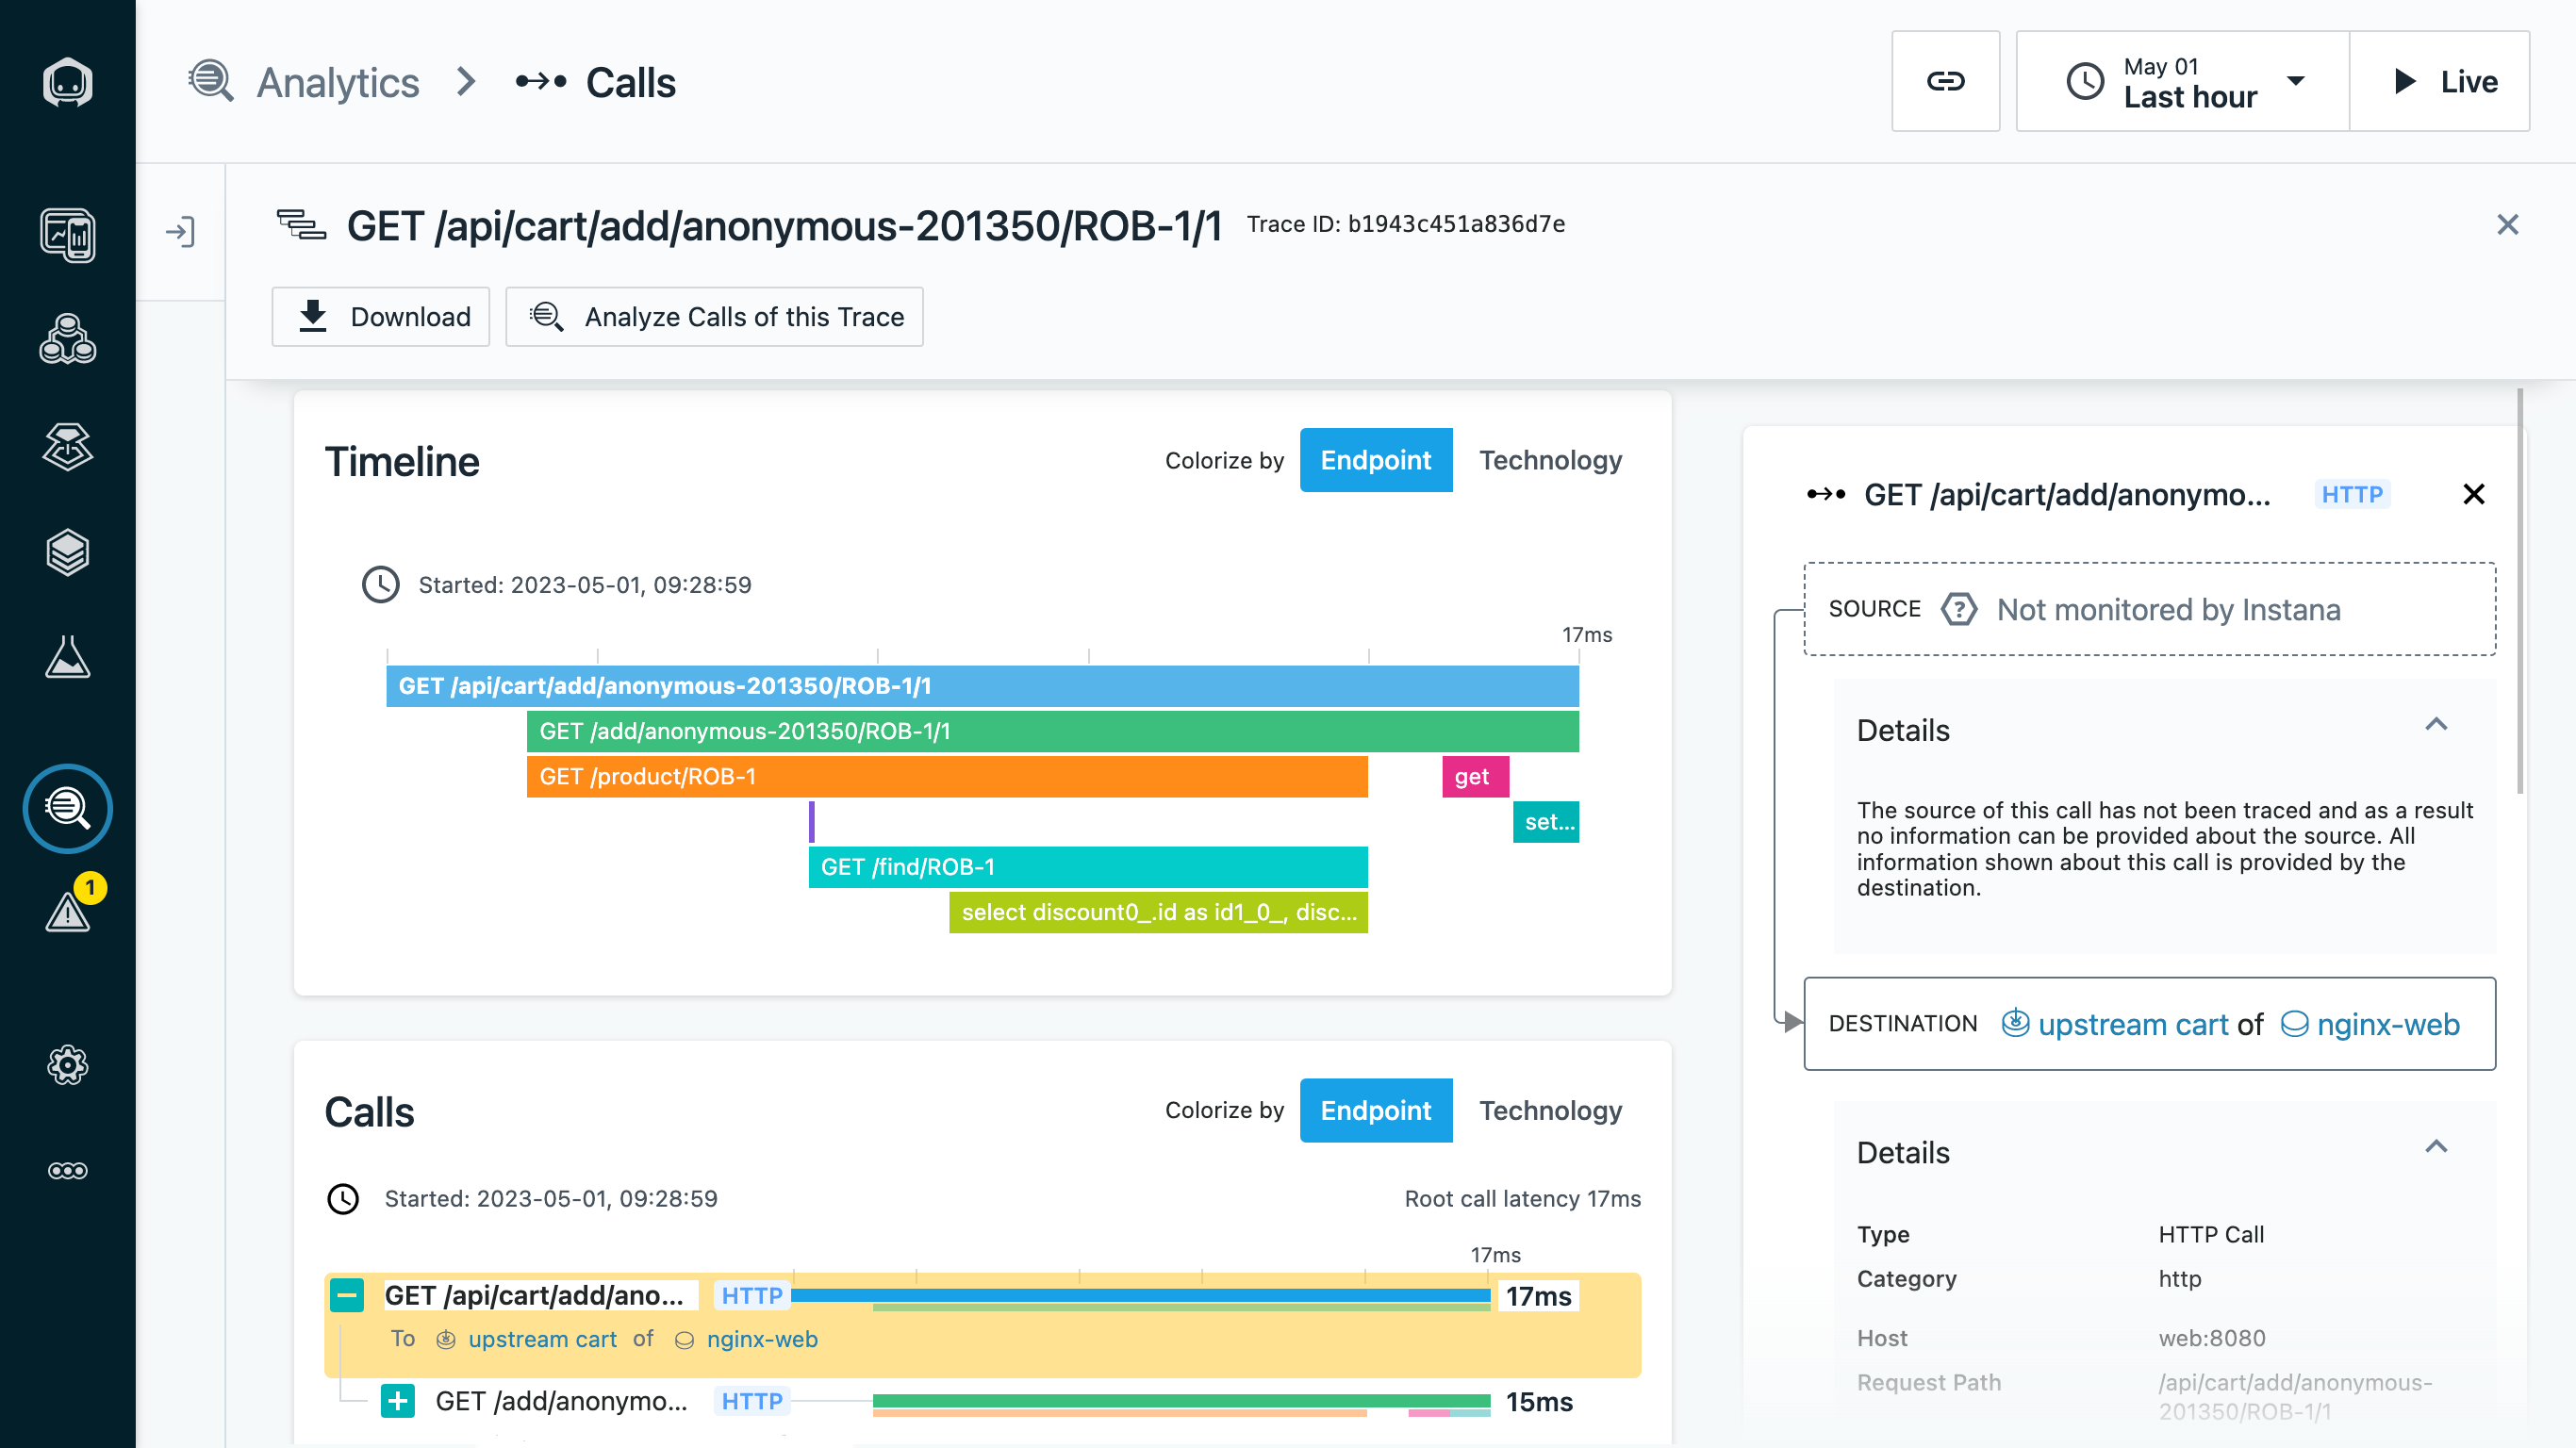This screenshot has height=1448, width=2576.
Task: Click the question mark source icon
Action: [1959, 610]
